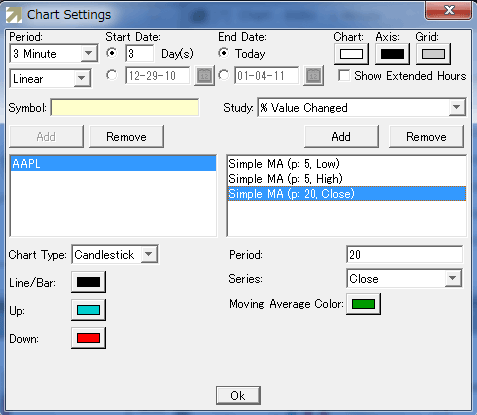Change the Moving Average green color swatch

click(x=363, y=304)
